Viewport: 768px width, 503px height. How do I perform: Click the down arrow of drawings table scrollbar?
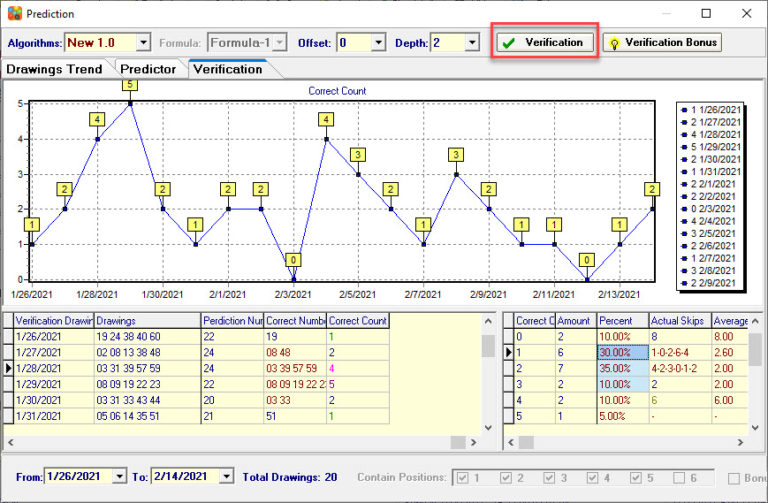pyautogui.click(x=488, y=428)
